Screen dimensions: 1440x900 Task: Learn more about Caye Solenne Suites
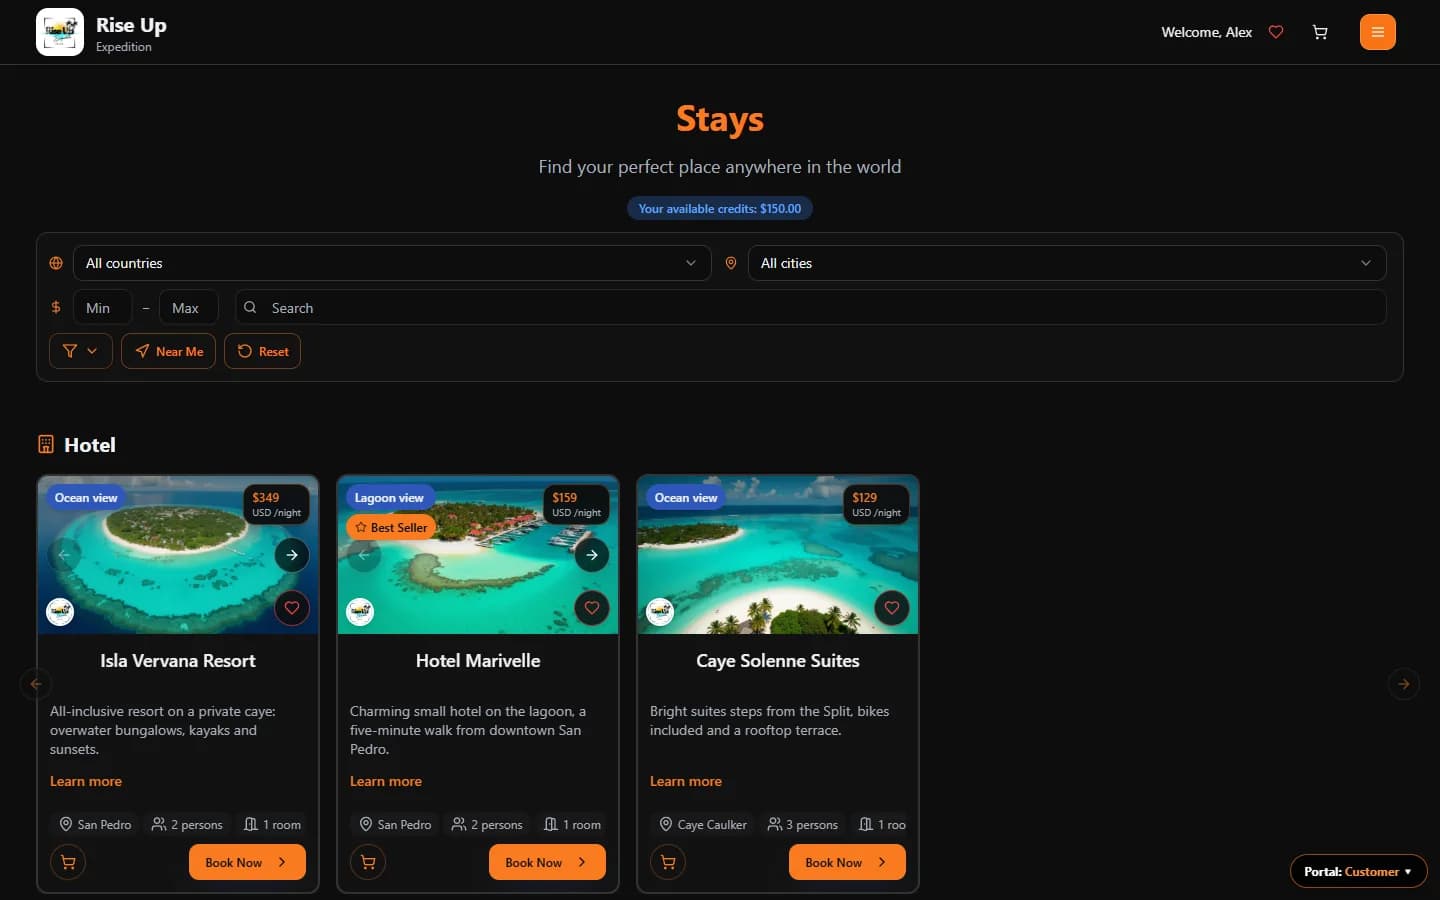[686, 781]
